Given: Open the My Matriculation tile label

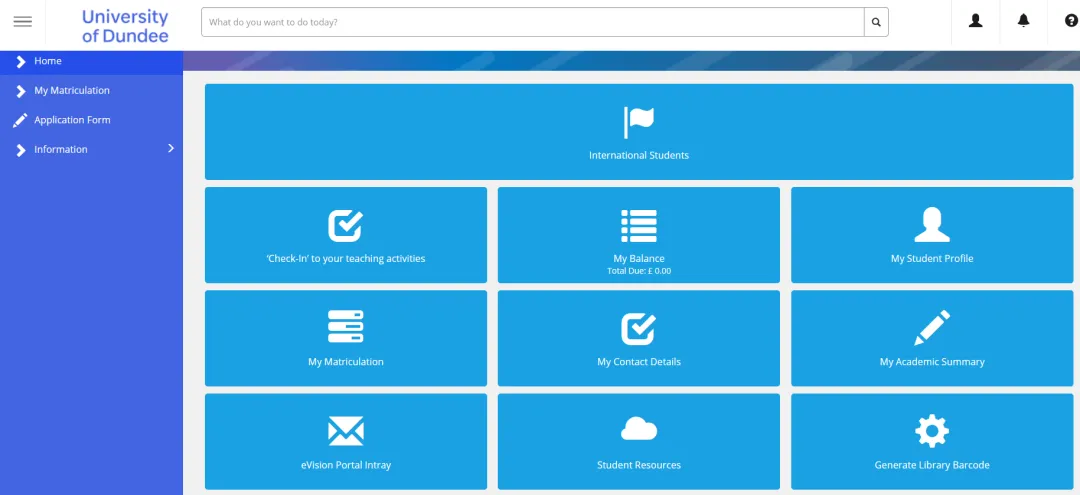Looking at the screenshot, I should 346,362.
